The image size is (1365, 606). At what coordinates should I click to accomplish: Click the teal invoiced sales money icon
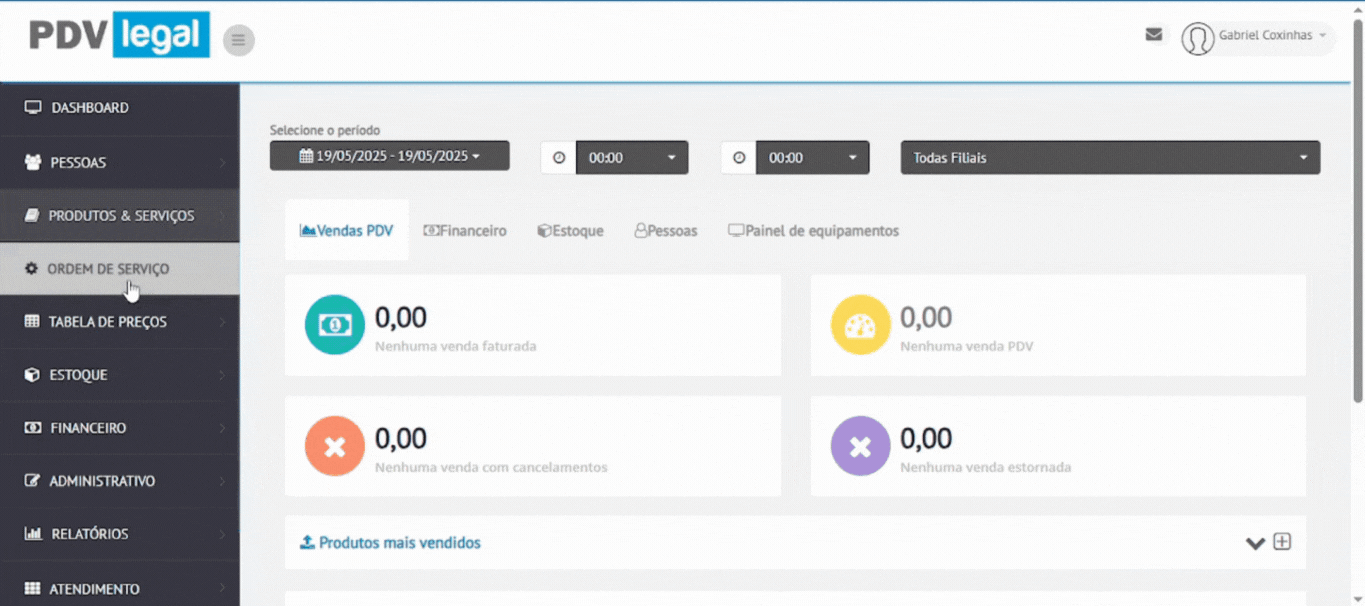pos(334,325)
